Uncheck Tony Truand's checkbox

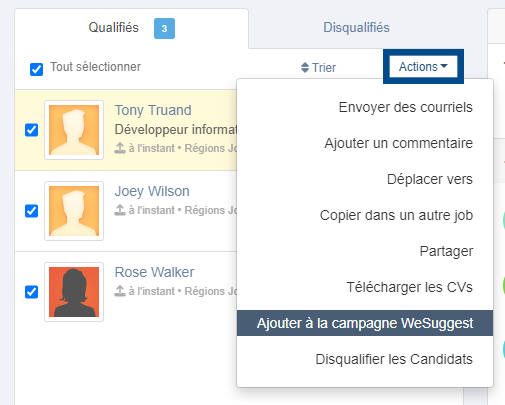(x=31, y=130)
